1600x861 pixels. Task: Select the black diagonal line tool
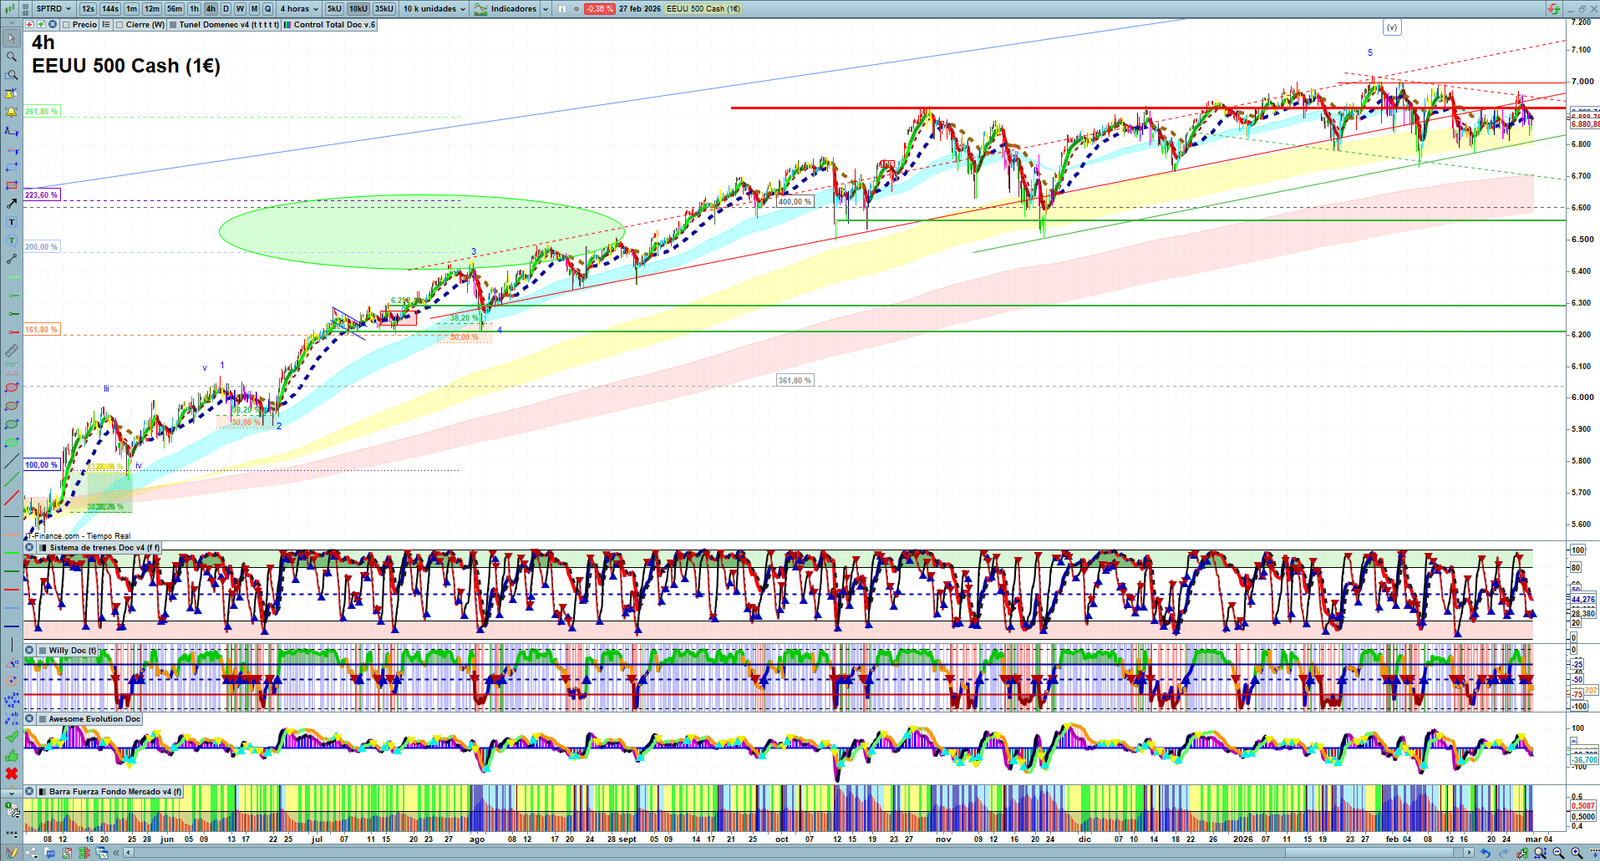(11, 462)
